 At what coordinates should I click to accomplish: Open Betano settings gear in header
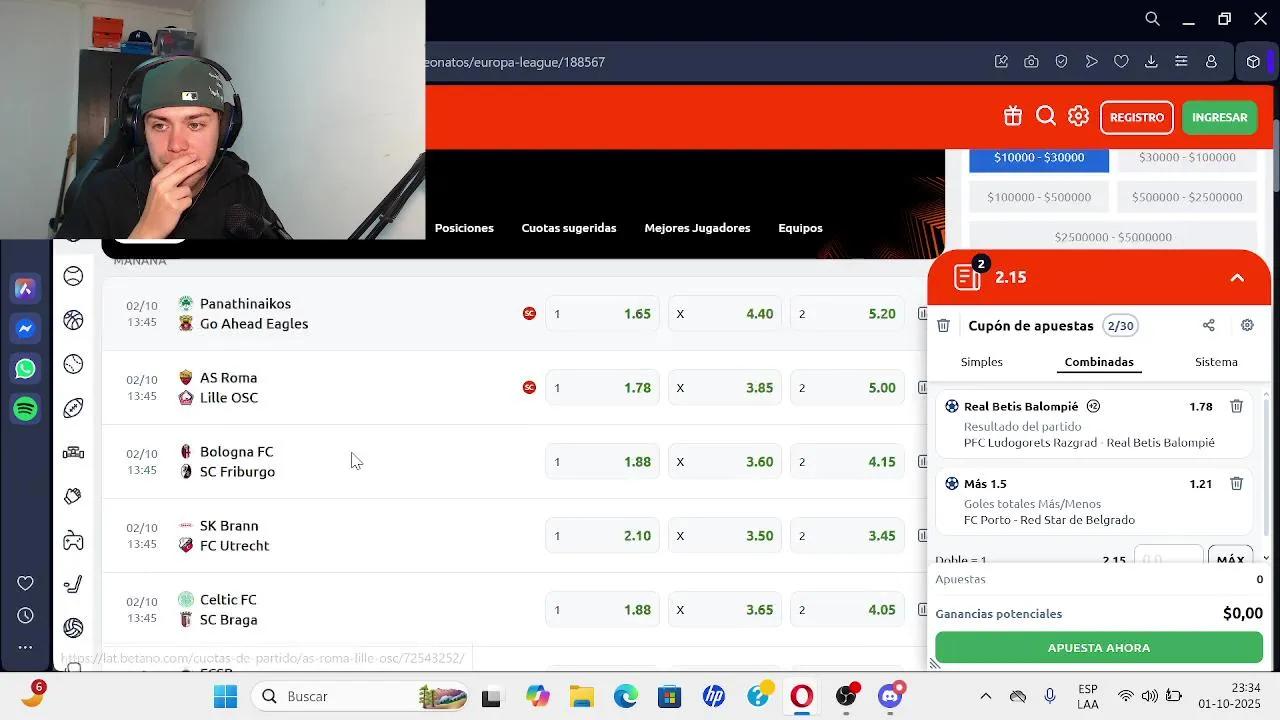click(1078, 117)
